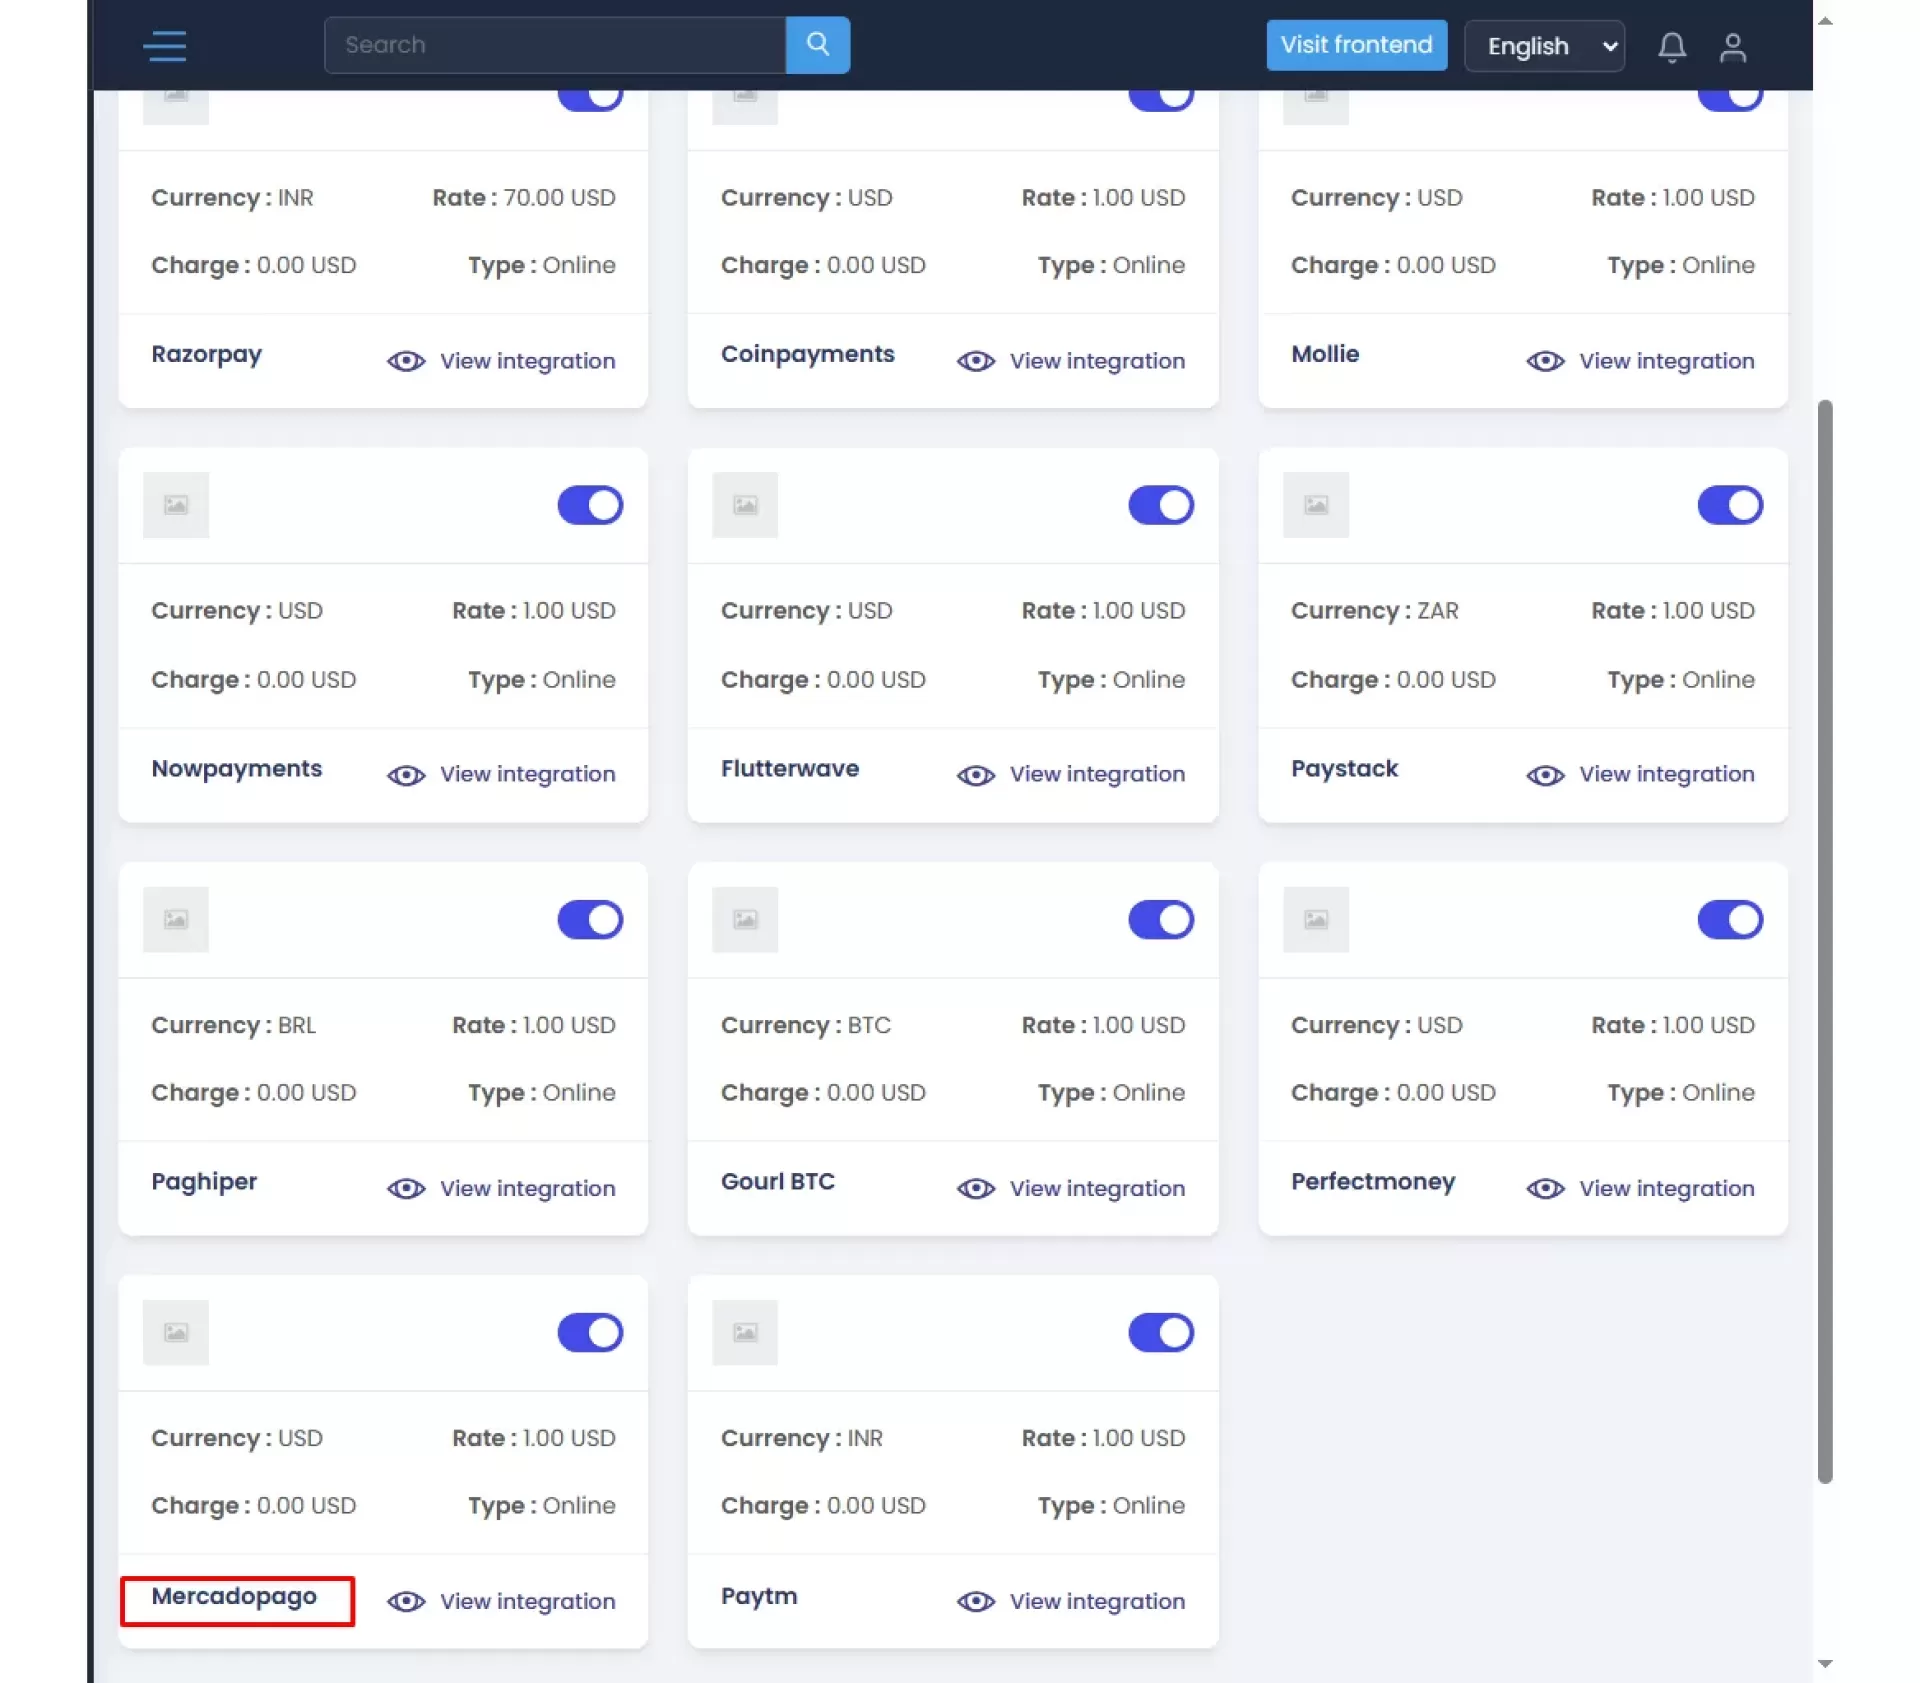Open the hamburger sidebar menu
The width and height of the screenshot is (1920, 1683).
[165, 46]
